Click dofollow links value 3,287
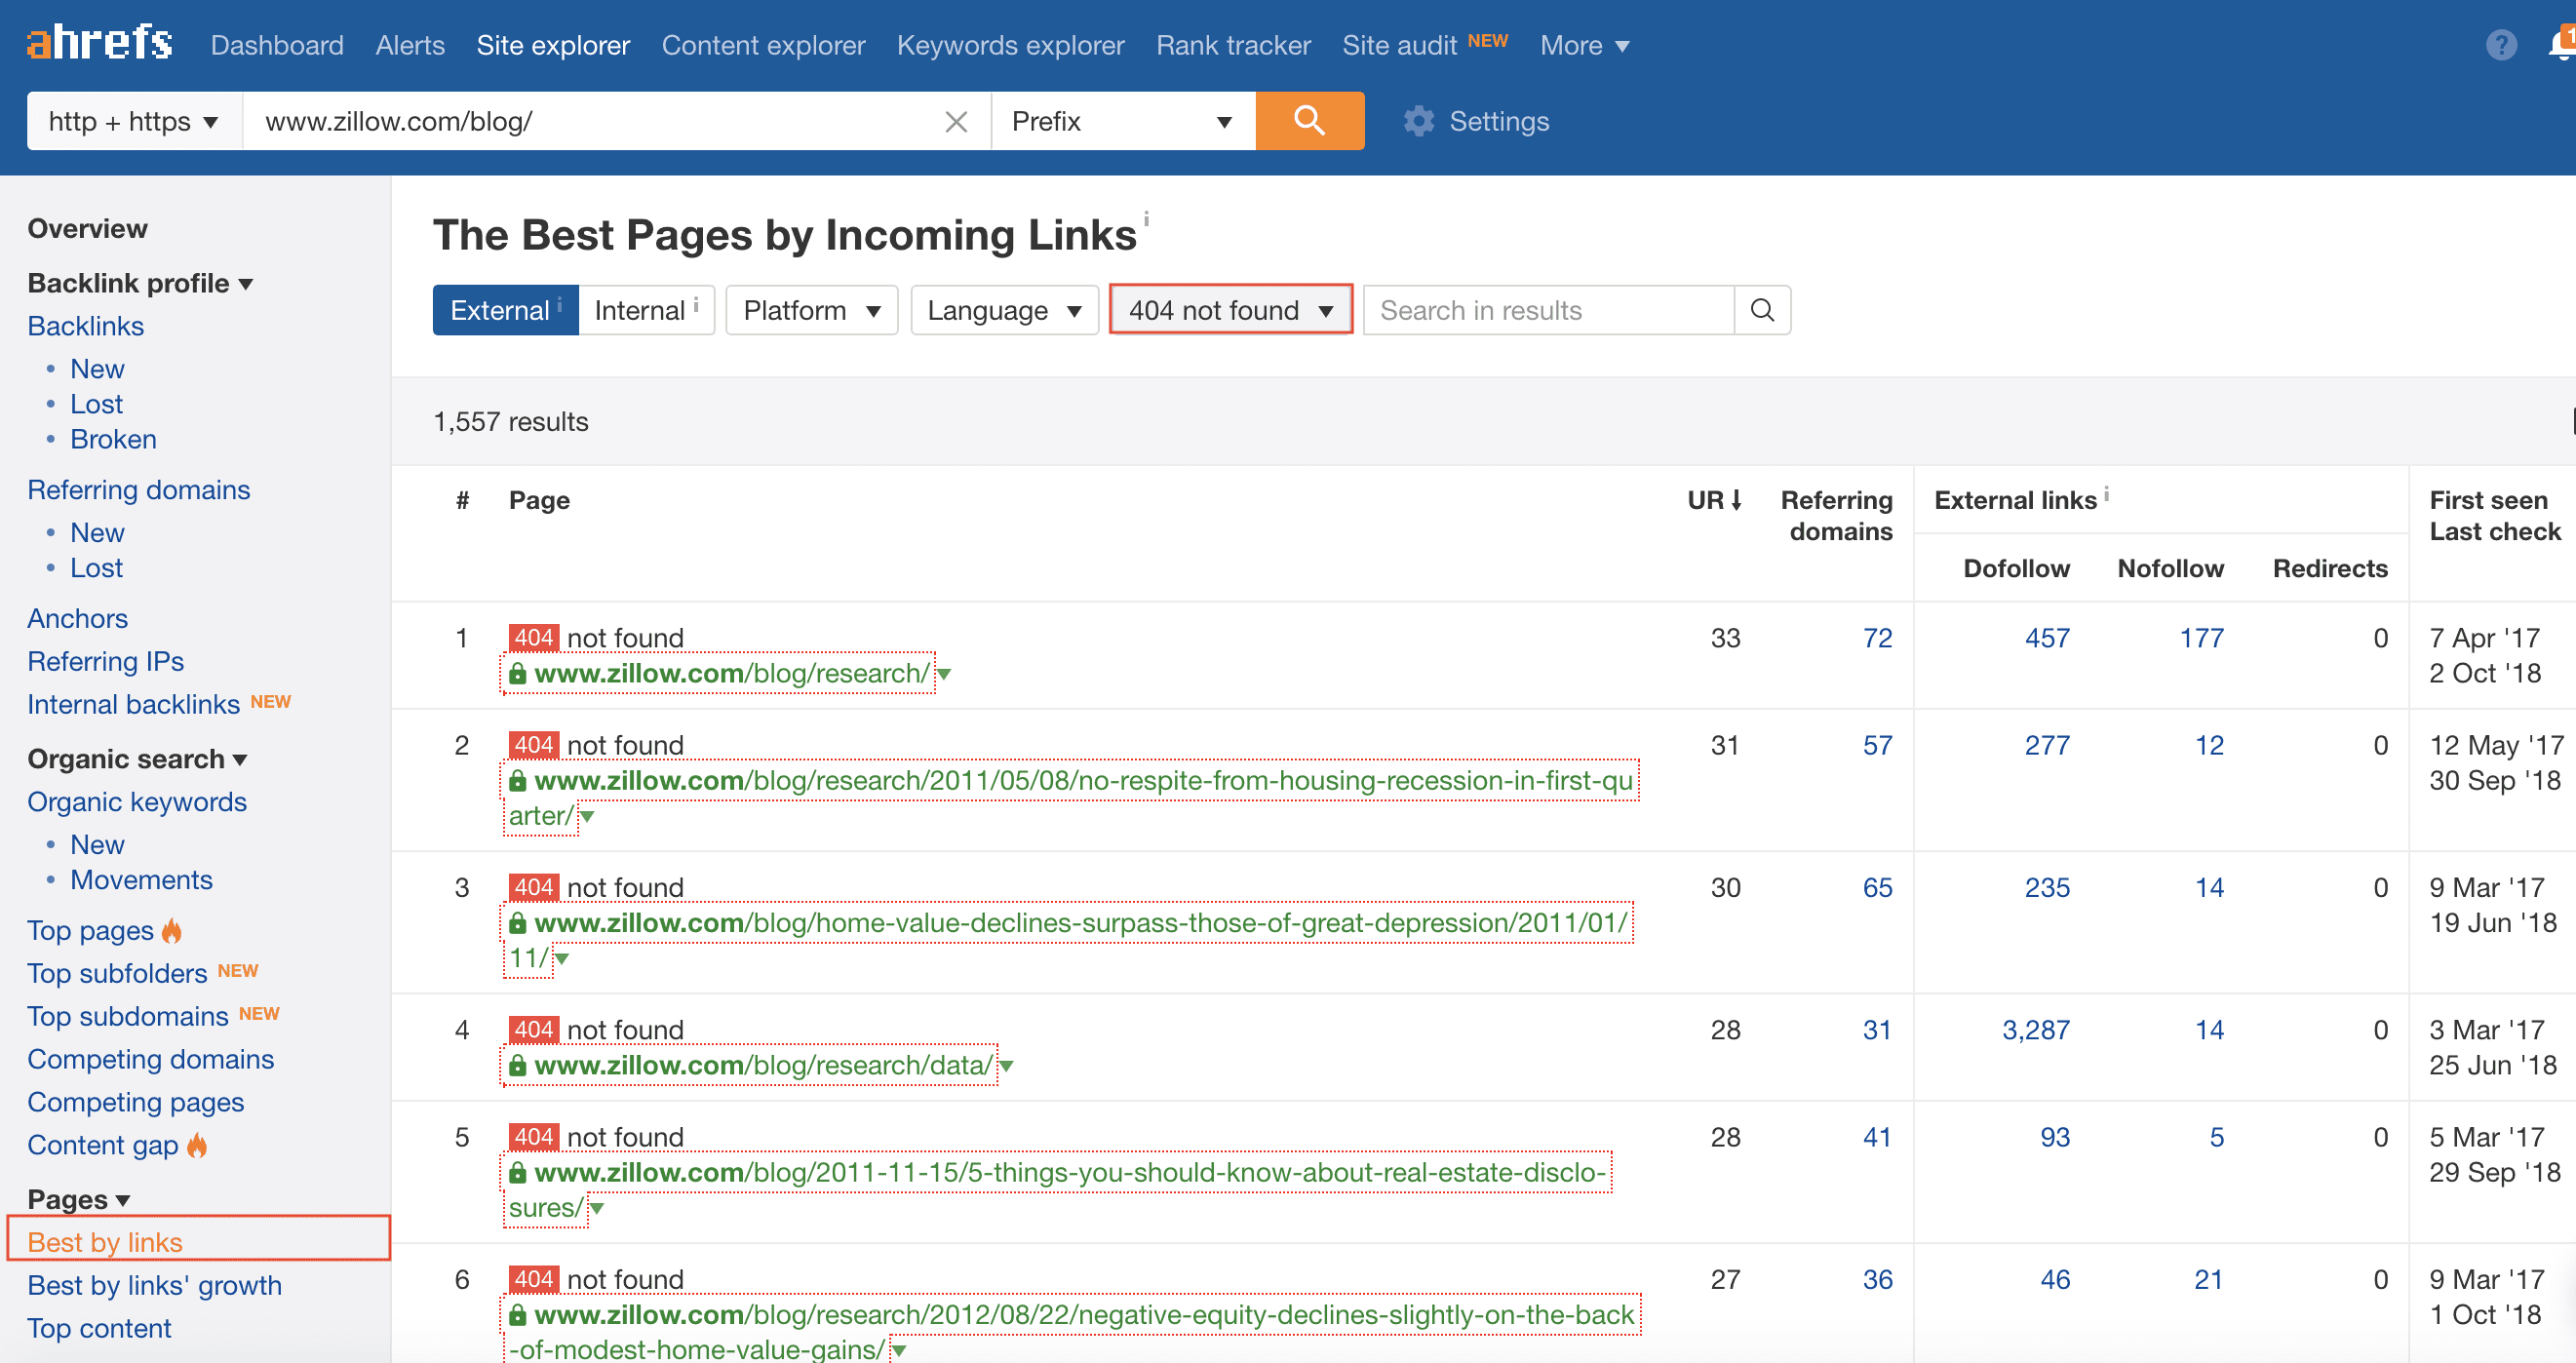2576x1363 pixels. click(x=2035, y=1030)
